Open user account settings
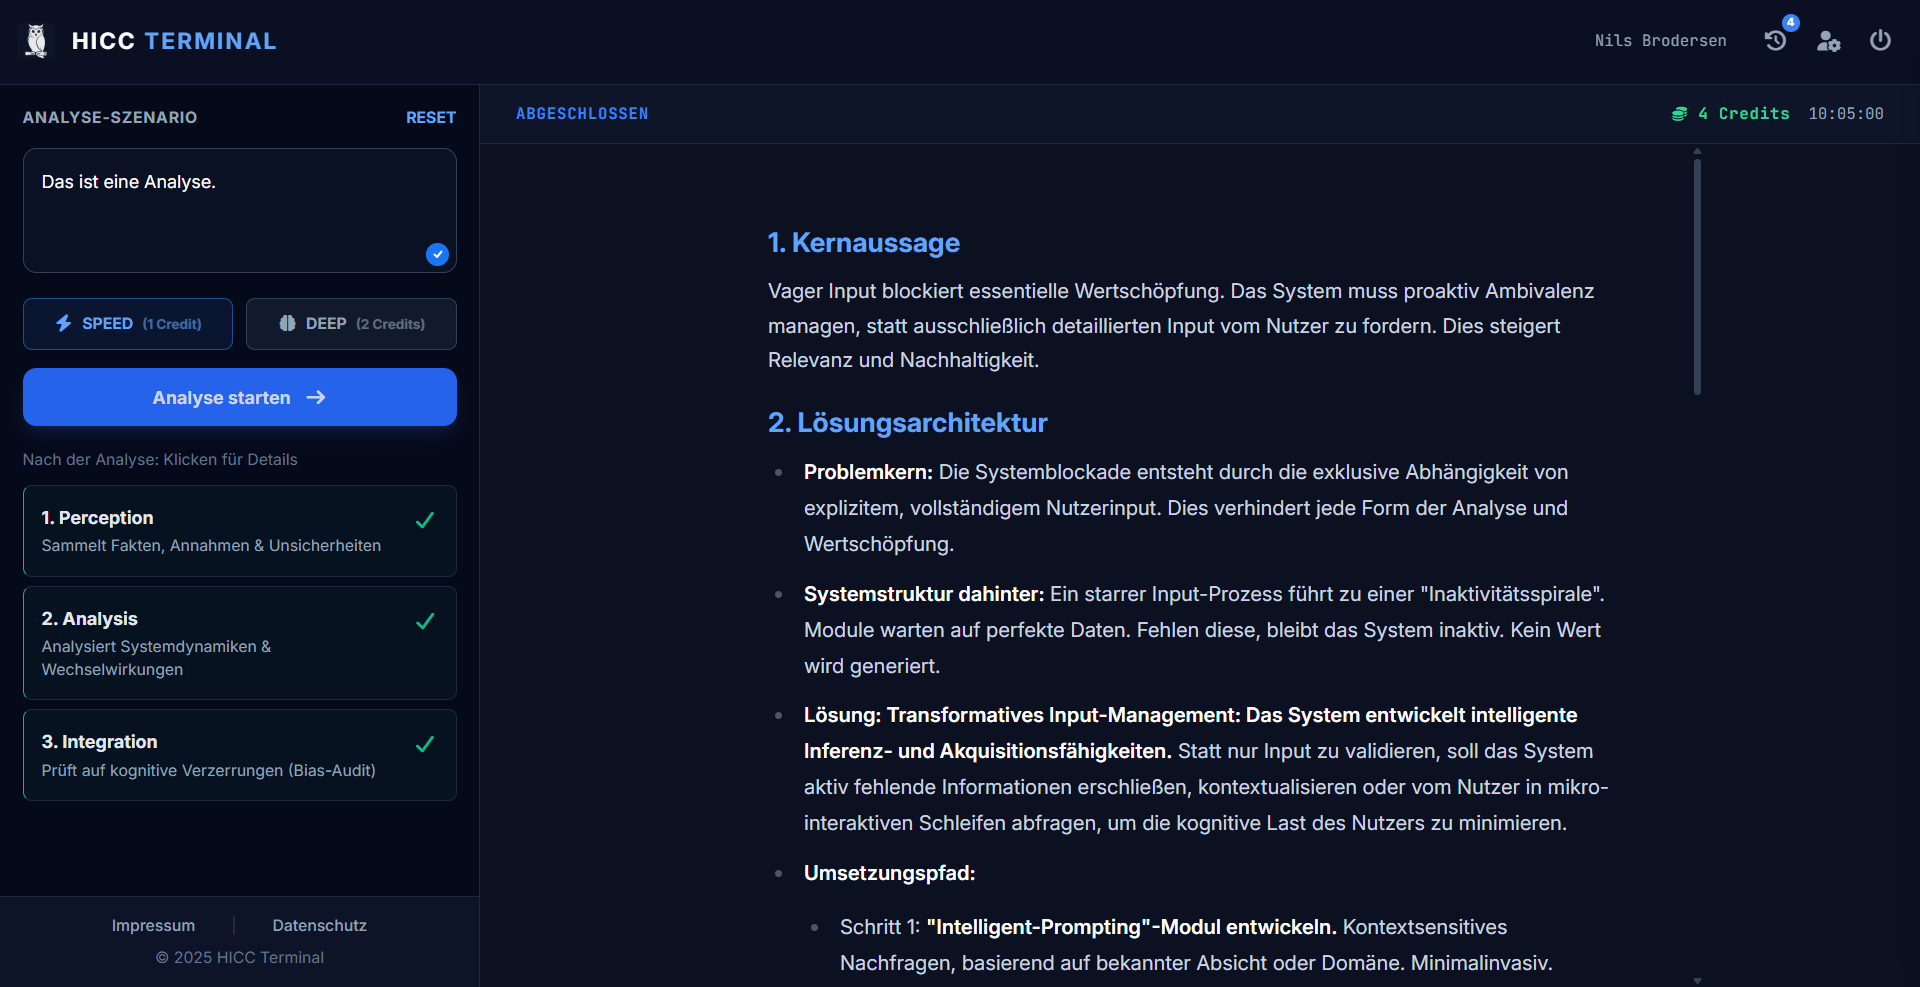The image size is (1920, 987). tap(1828, 41)
